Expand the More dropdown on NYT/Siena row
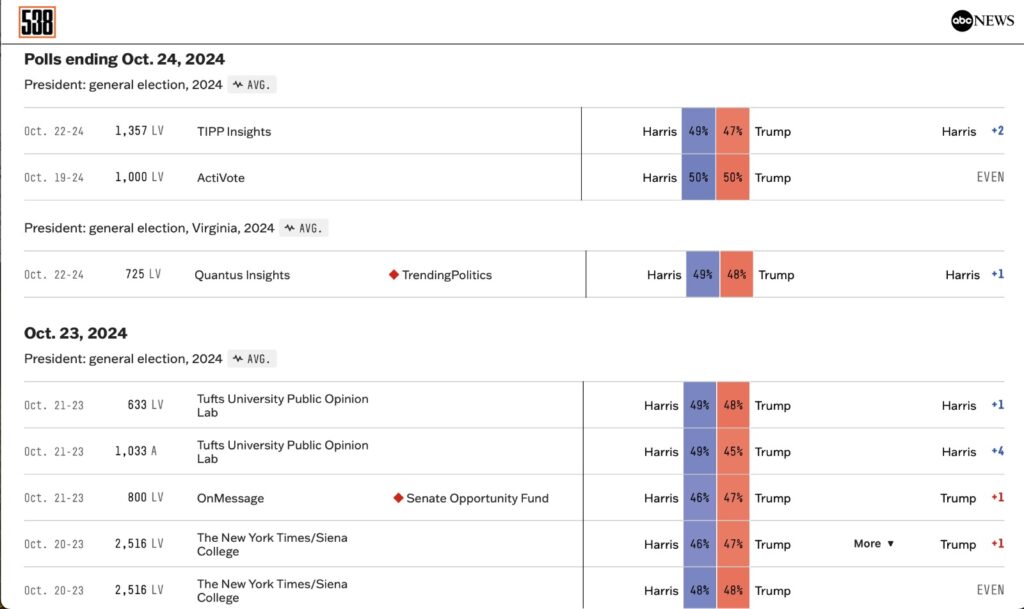This screenshot has width=1024, height=609. pos(874,544)
